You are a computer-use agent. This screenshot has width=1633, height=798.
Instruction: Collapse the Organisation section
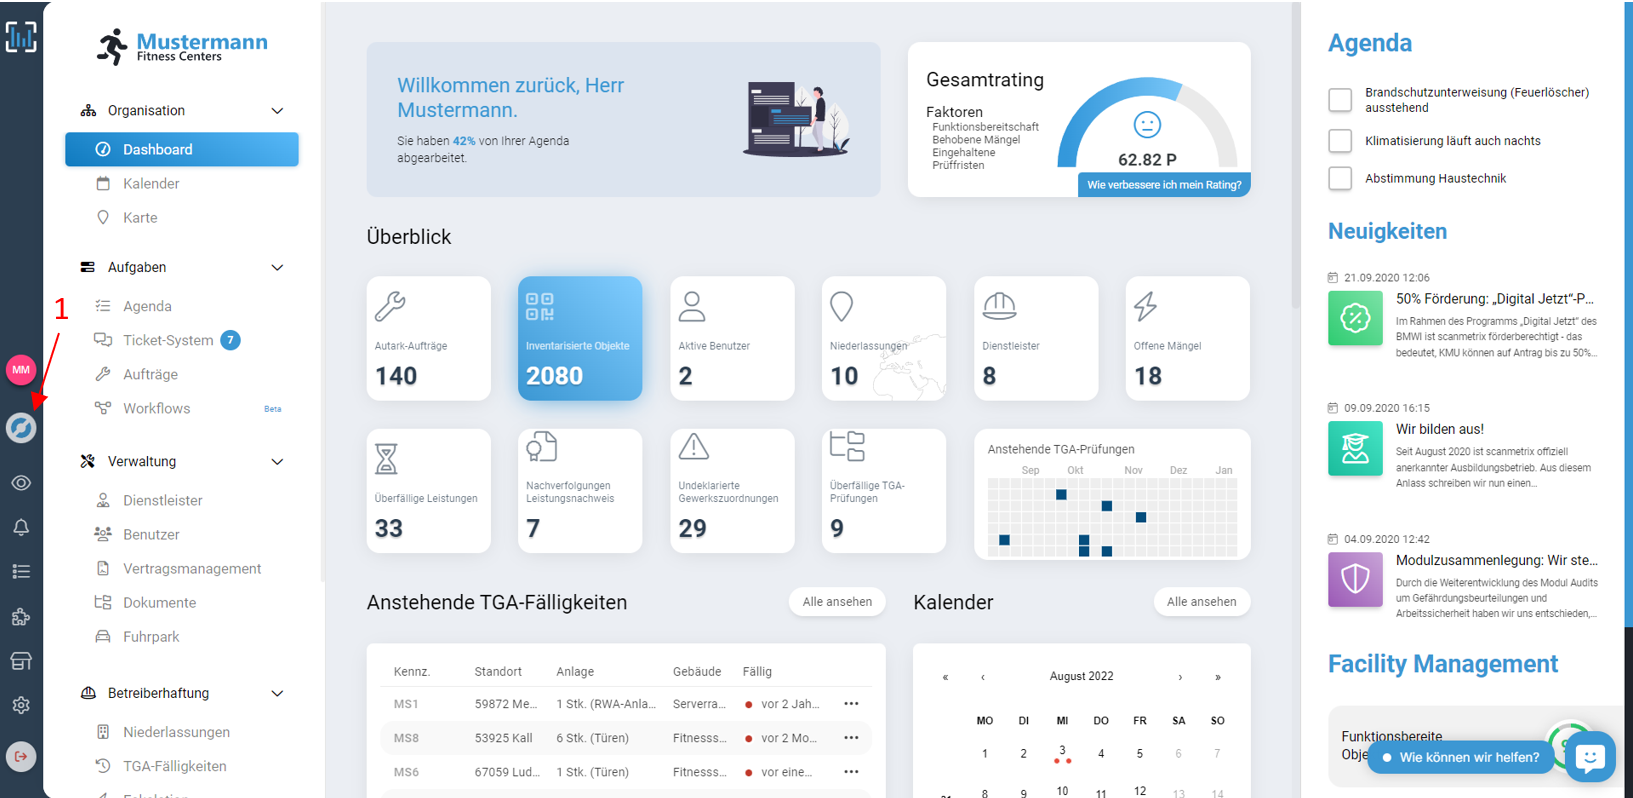[x=277, y=111]
